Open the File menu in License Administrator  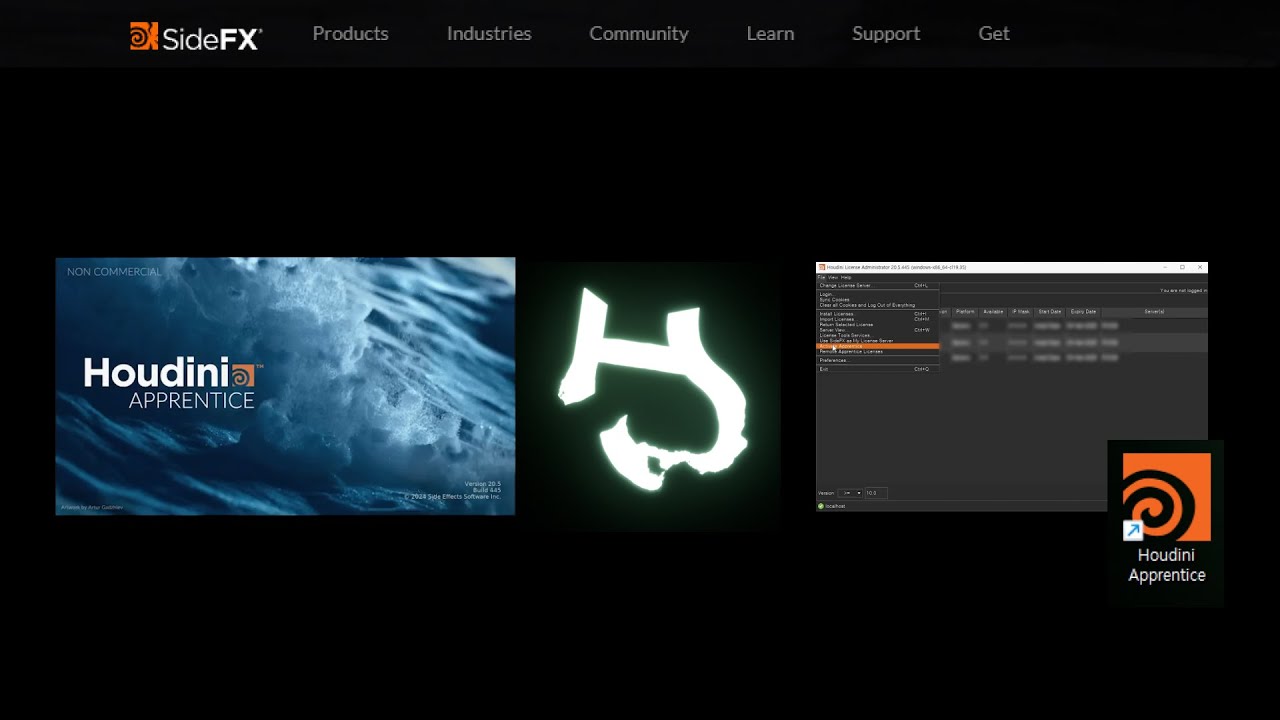[x=821, y=277]
